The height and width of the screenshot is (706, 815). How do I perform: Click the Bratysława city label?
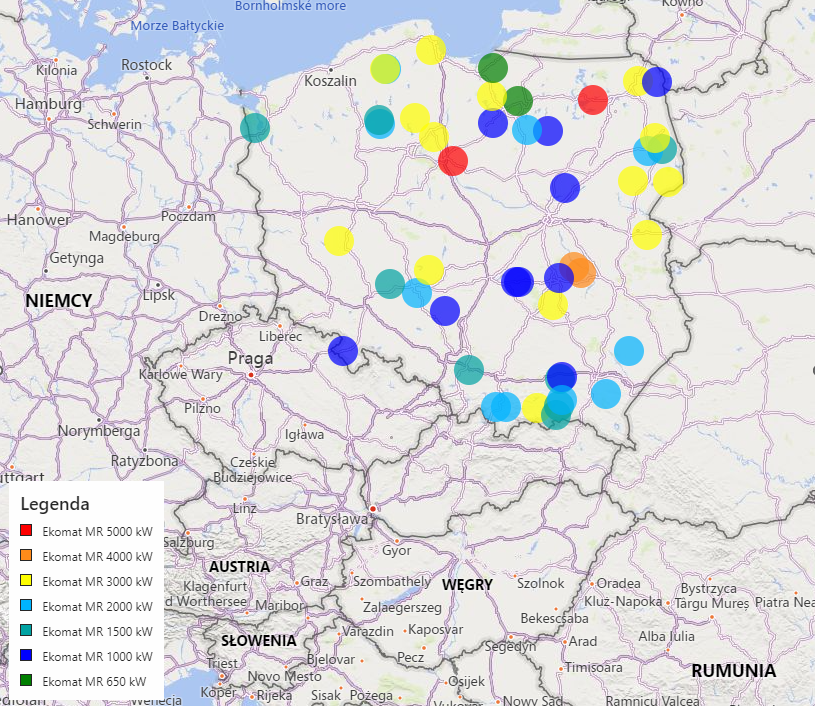pyautogui.click(x=334, y=520)
